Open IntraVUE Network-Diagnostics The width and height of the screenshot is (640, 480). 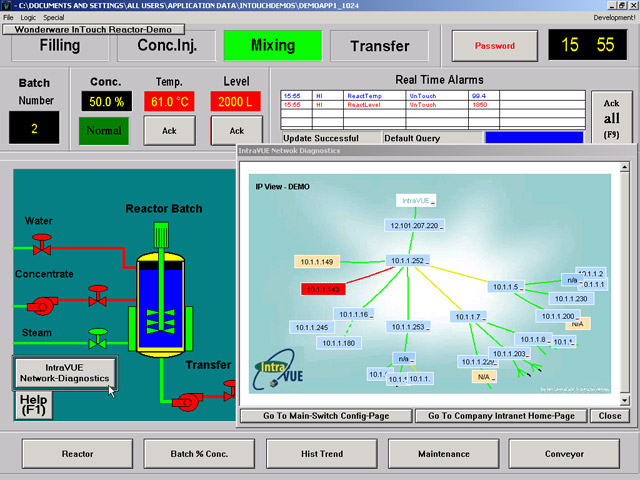click(65, 373)
